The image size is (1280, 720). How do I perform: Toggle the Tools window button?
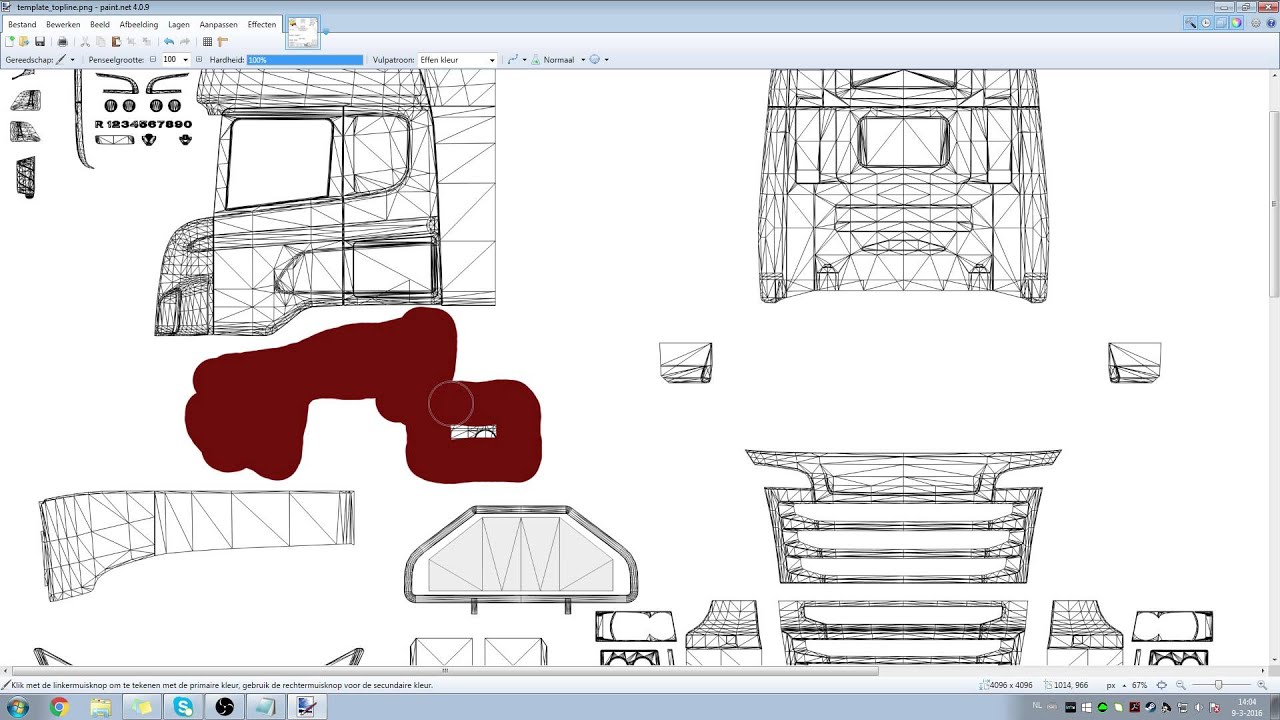pos(1189,23)
